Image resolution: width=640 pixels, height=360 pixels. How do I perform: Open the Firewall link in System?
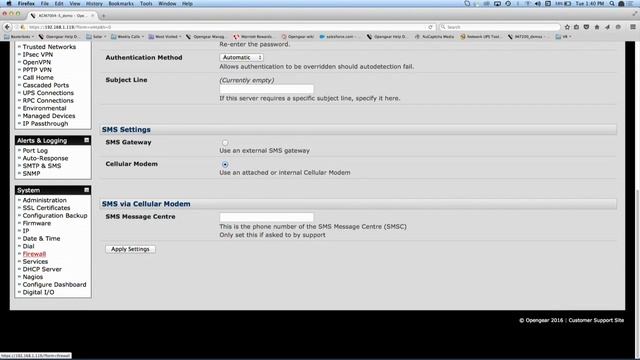pyautogui.click(x=34, y=254)
